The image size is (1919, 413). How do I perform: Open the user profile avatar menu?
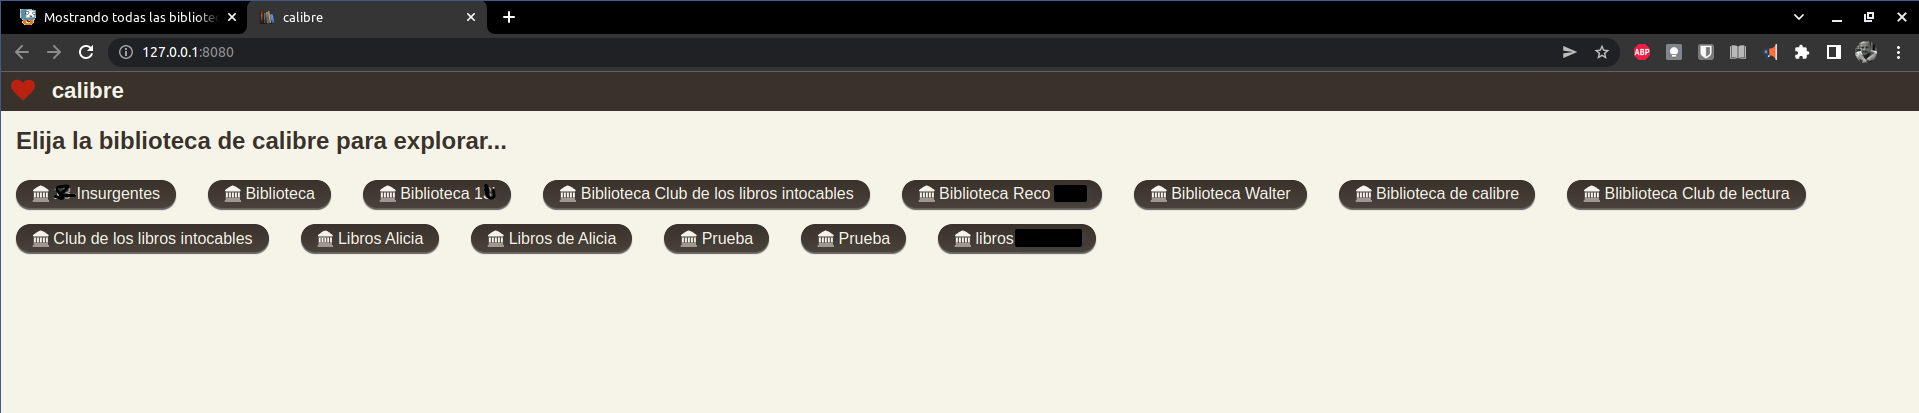pos(1866,52)
